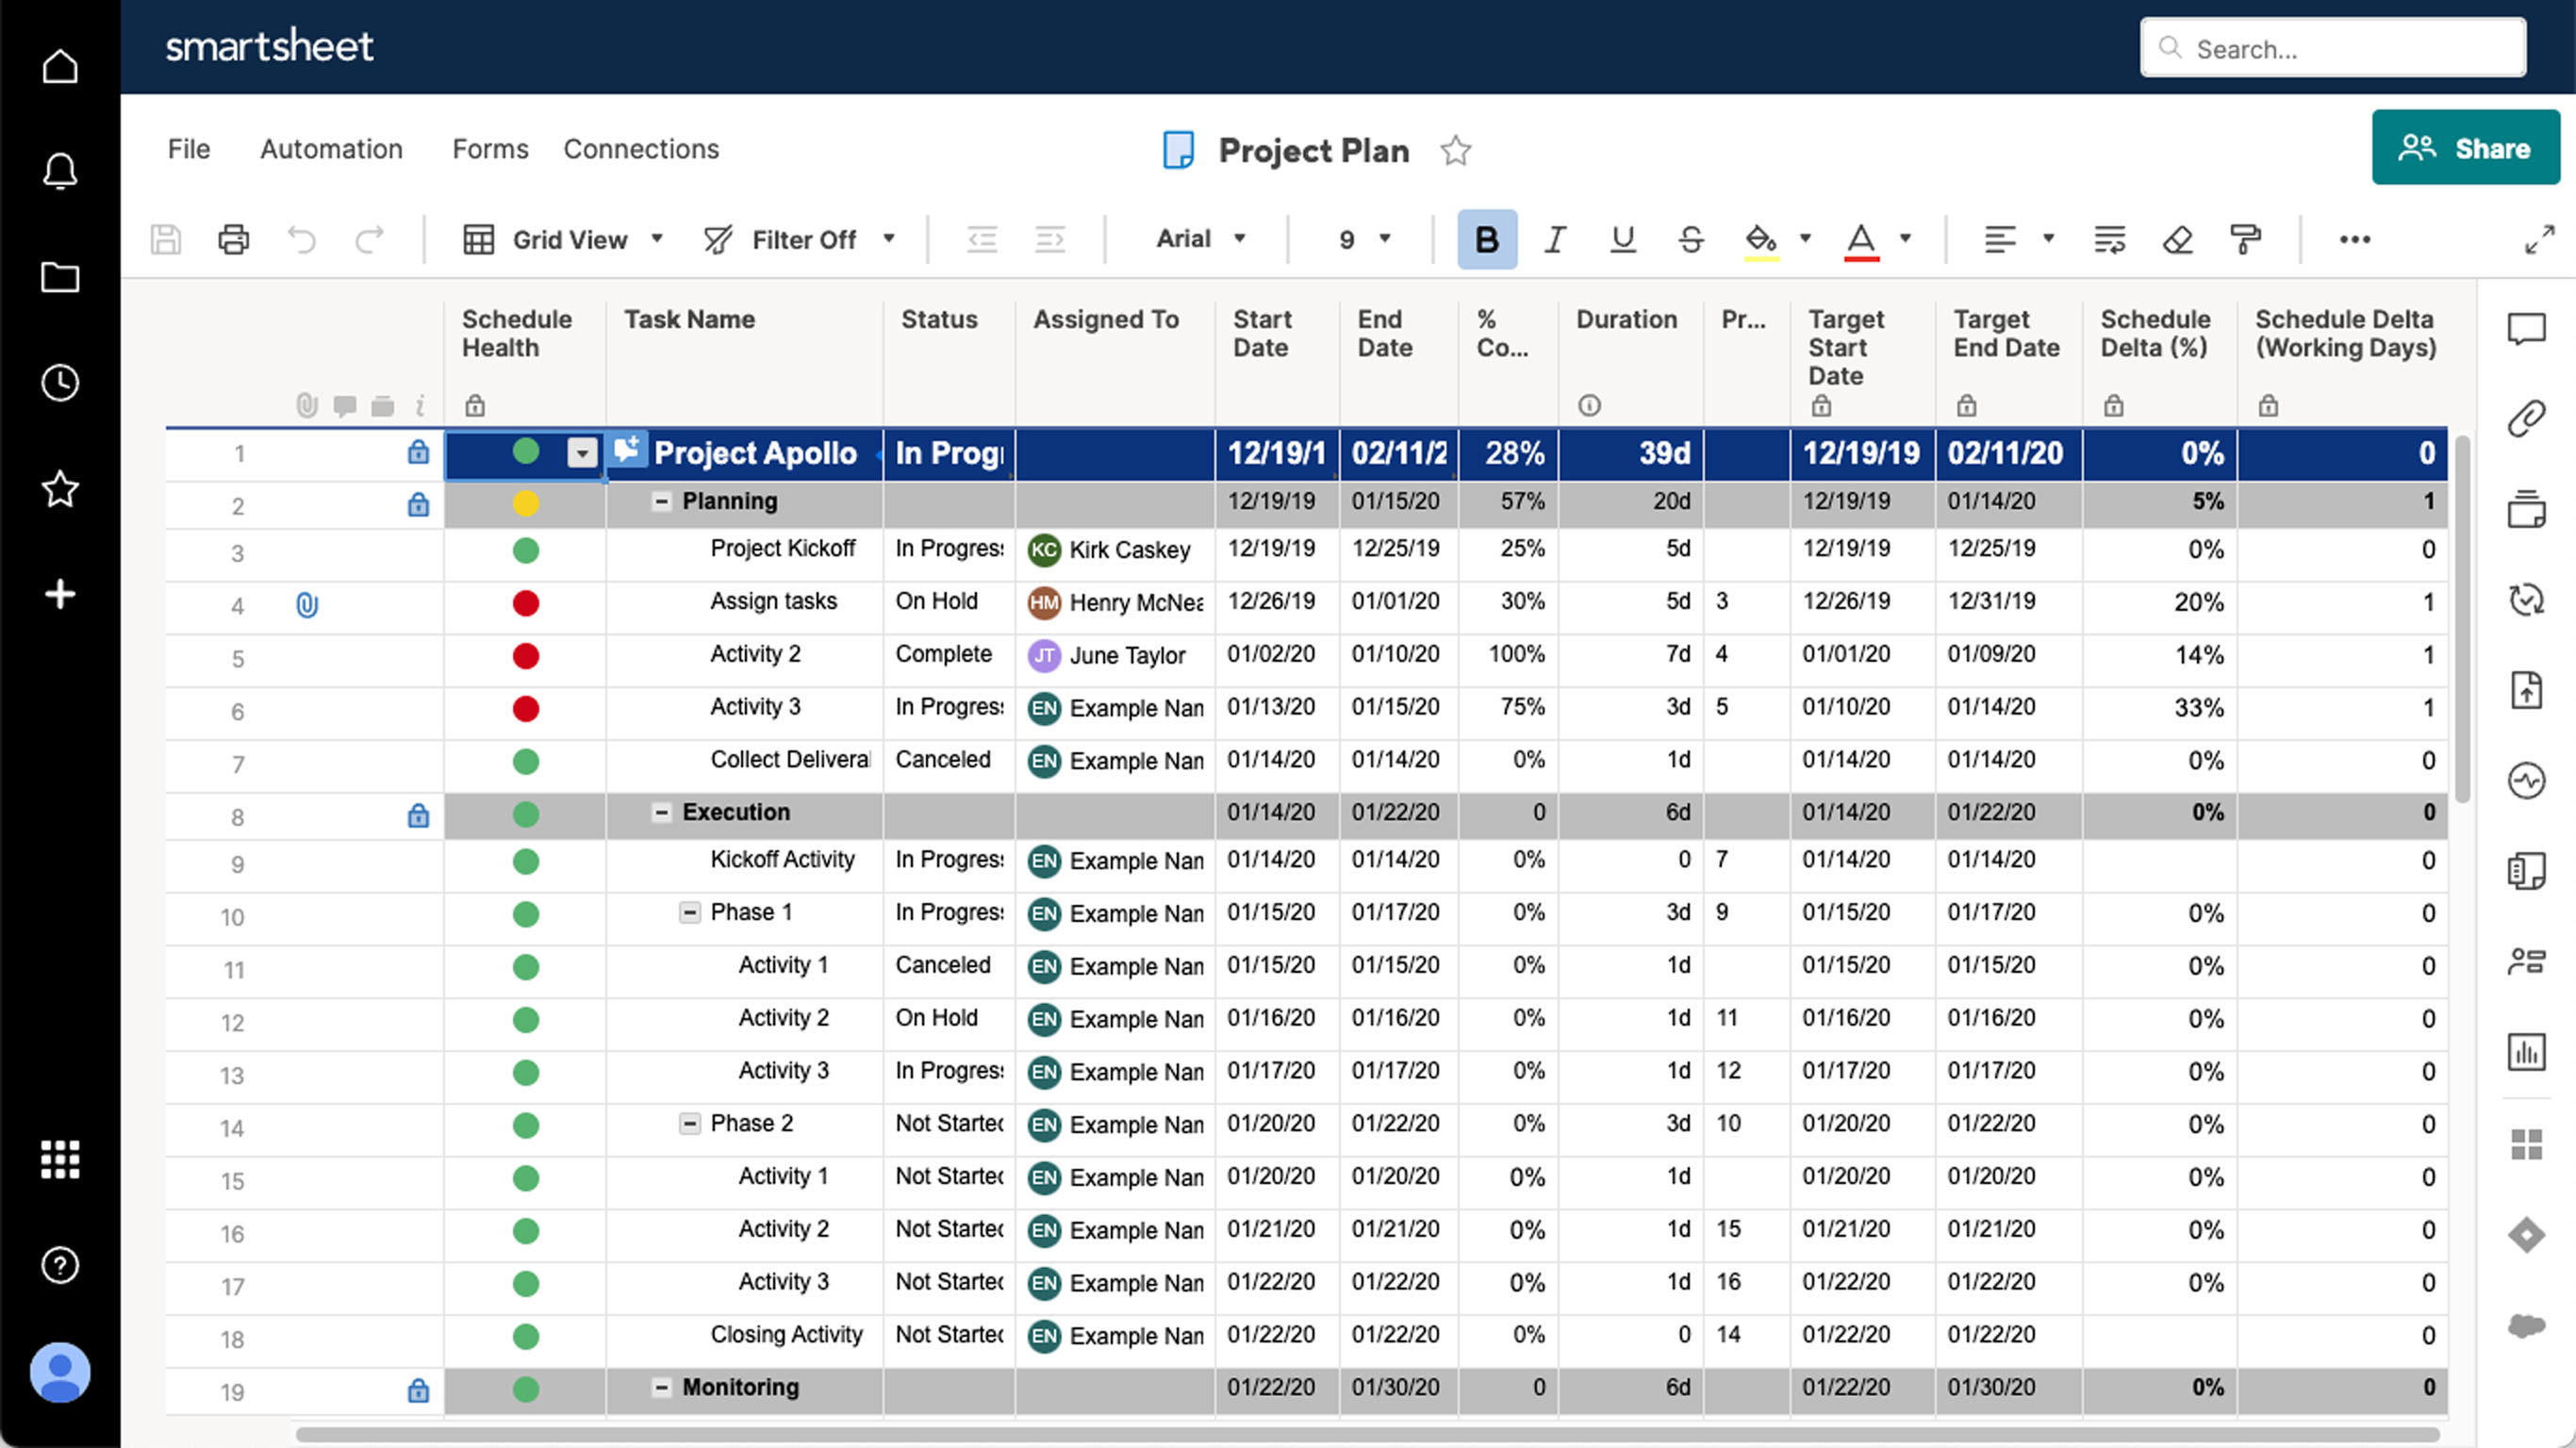Collapse the Planning section

click(661, 502)
